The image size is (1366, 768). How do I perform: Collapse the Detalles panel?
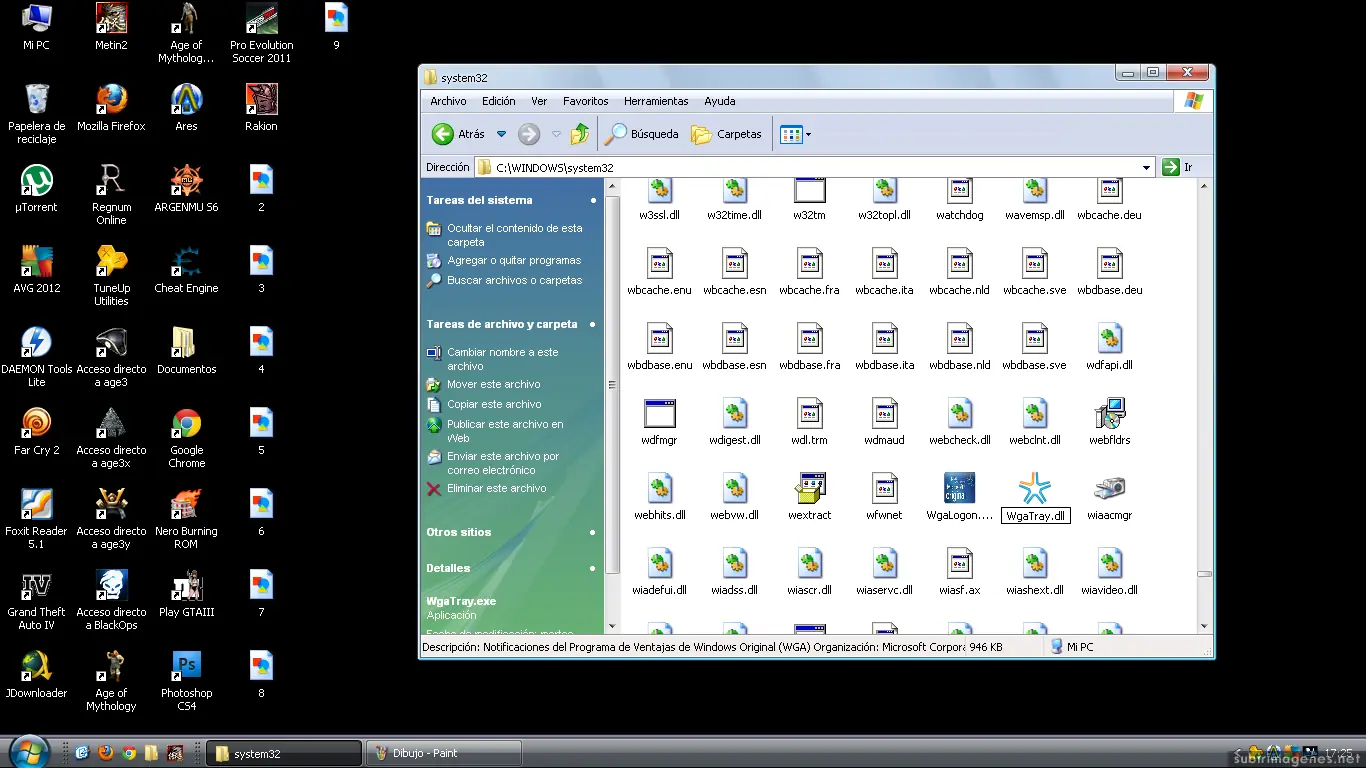tap(593, 568)
